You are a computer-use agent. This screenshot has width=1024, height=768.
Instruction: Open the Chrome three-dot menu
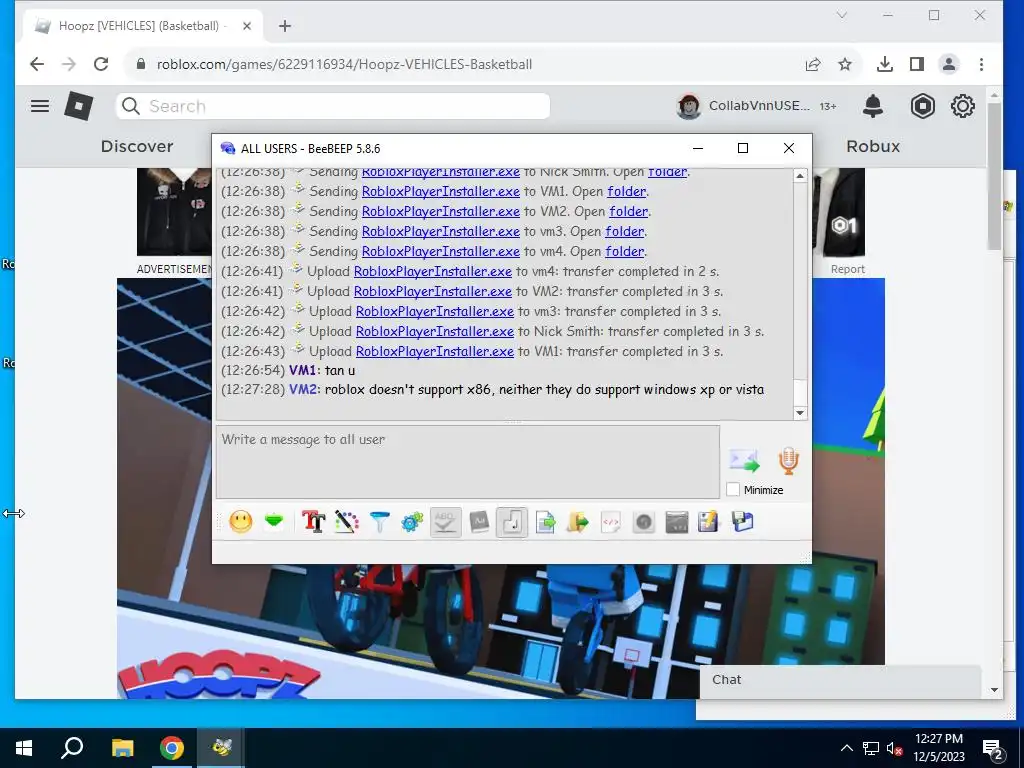[x=982, y=64]
